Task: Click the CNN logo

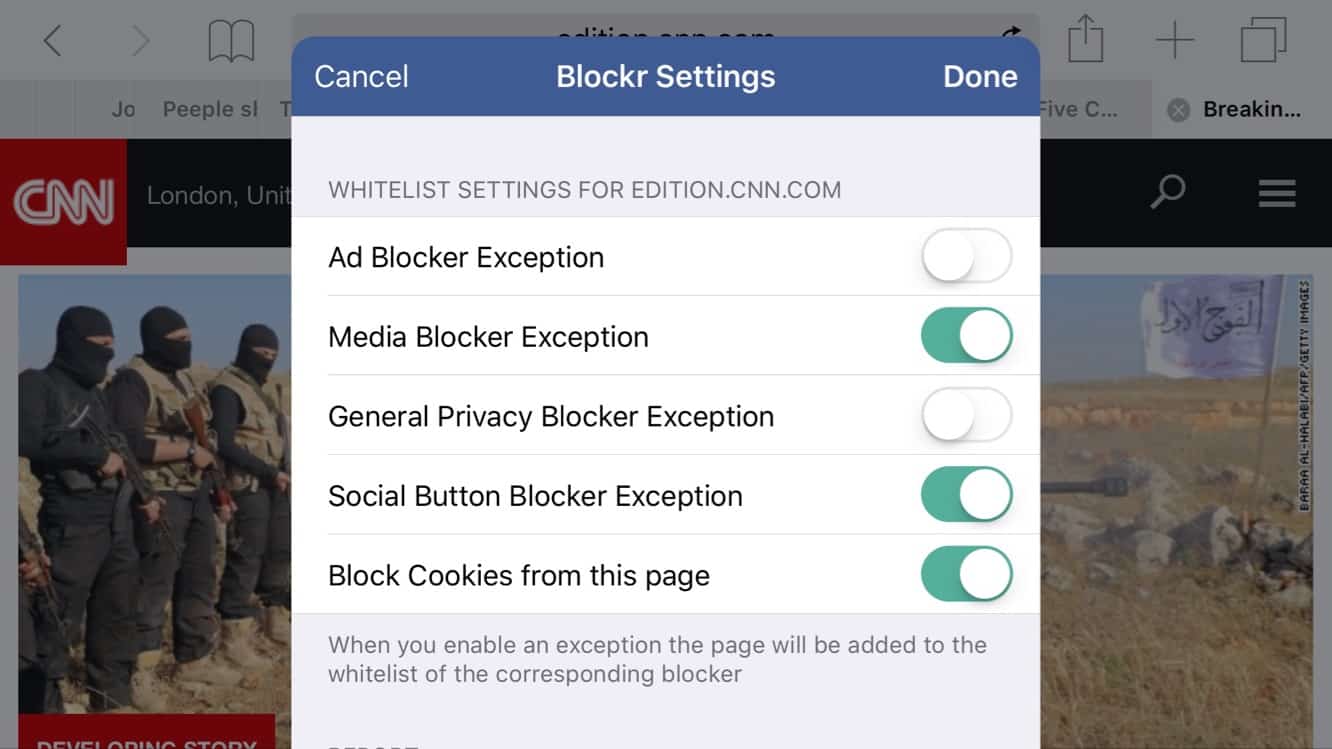Action: coord(63,201)
